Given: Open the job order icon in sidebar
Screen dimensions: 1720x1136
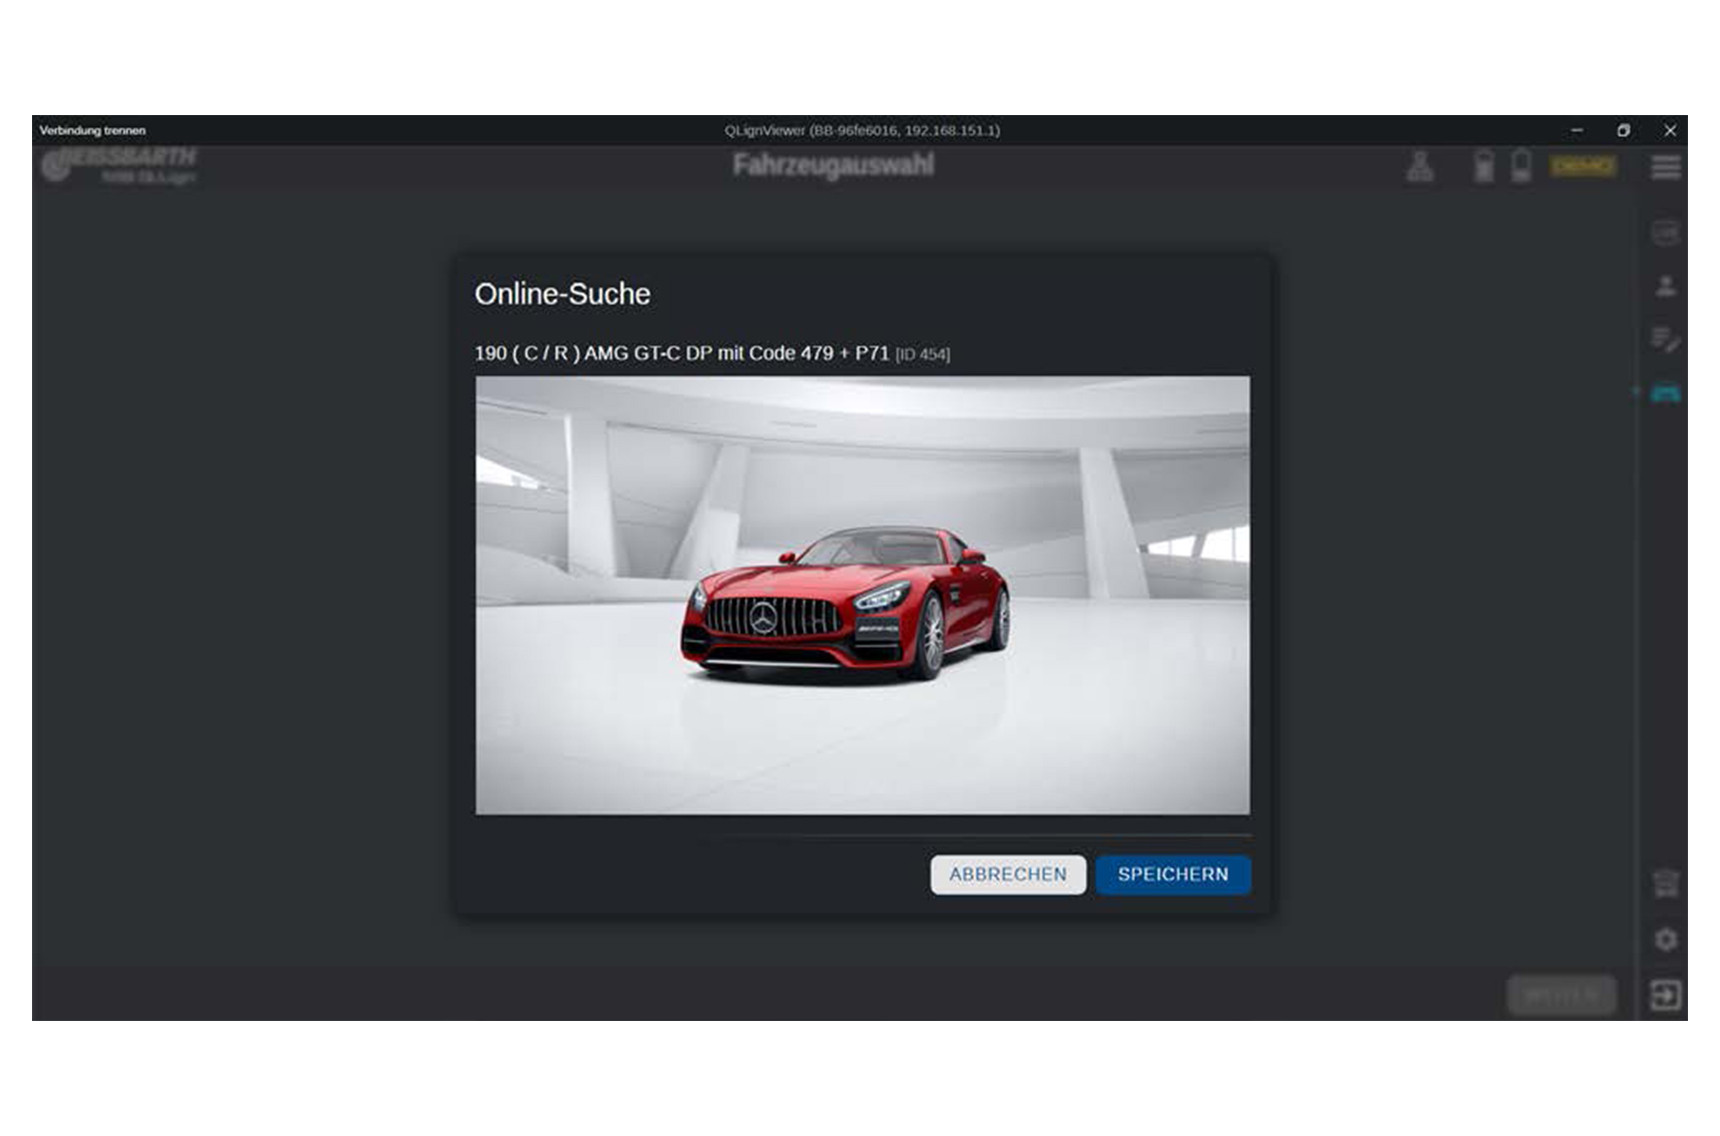Looking at the screenshot, I should pos(1665,233).
